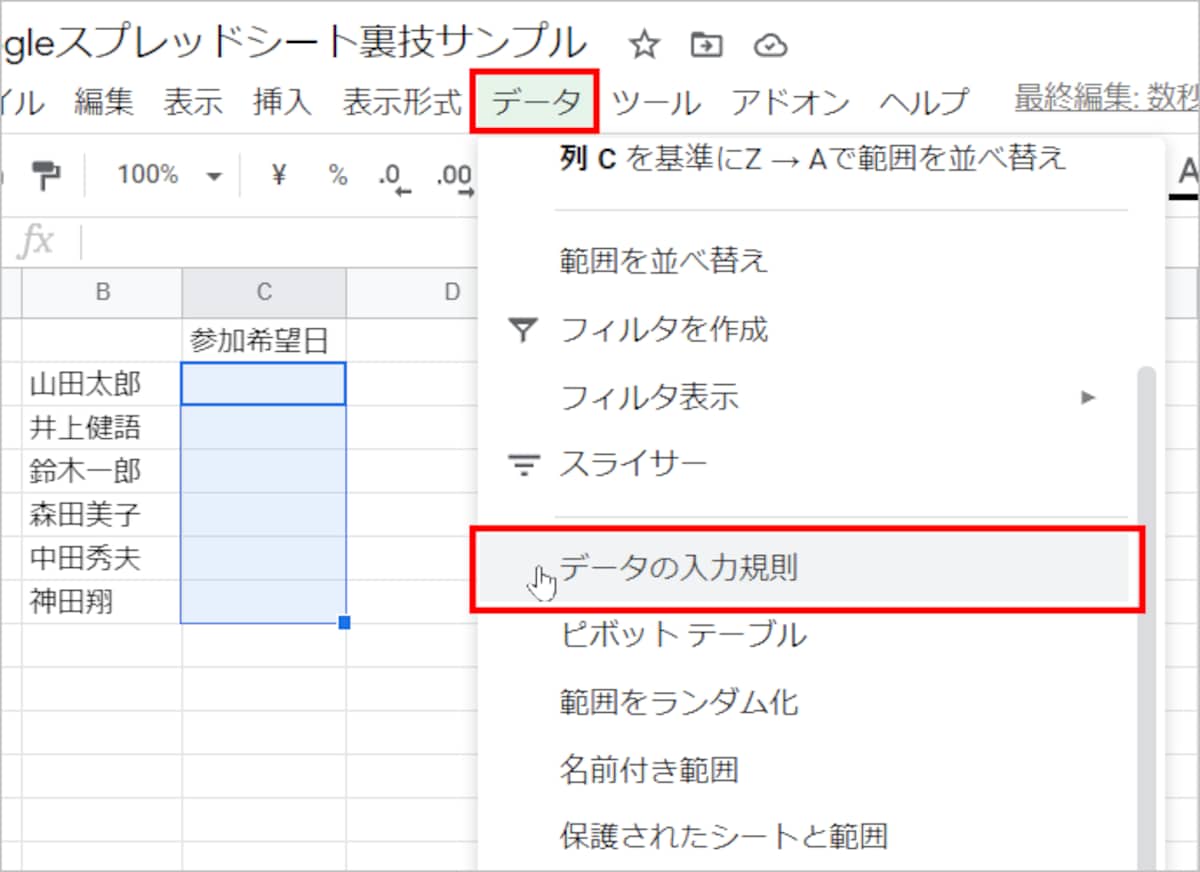Image resolution: width=1200 pixels, height=872 pixels.
Task: Open the ツール menu
Action: (656, 101)
